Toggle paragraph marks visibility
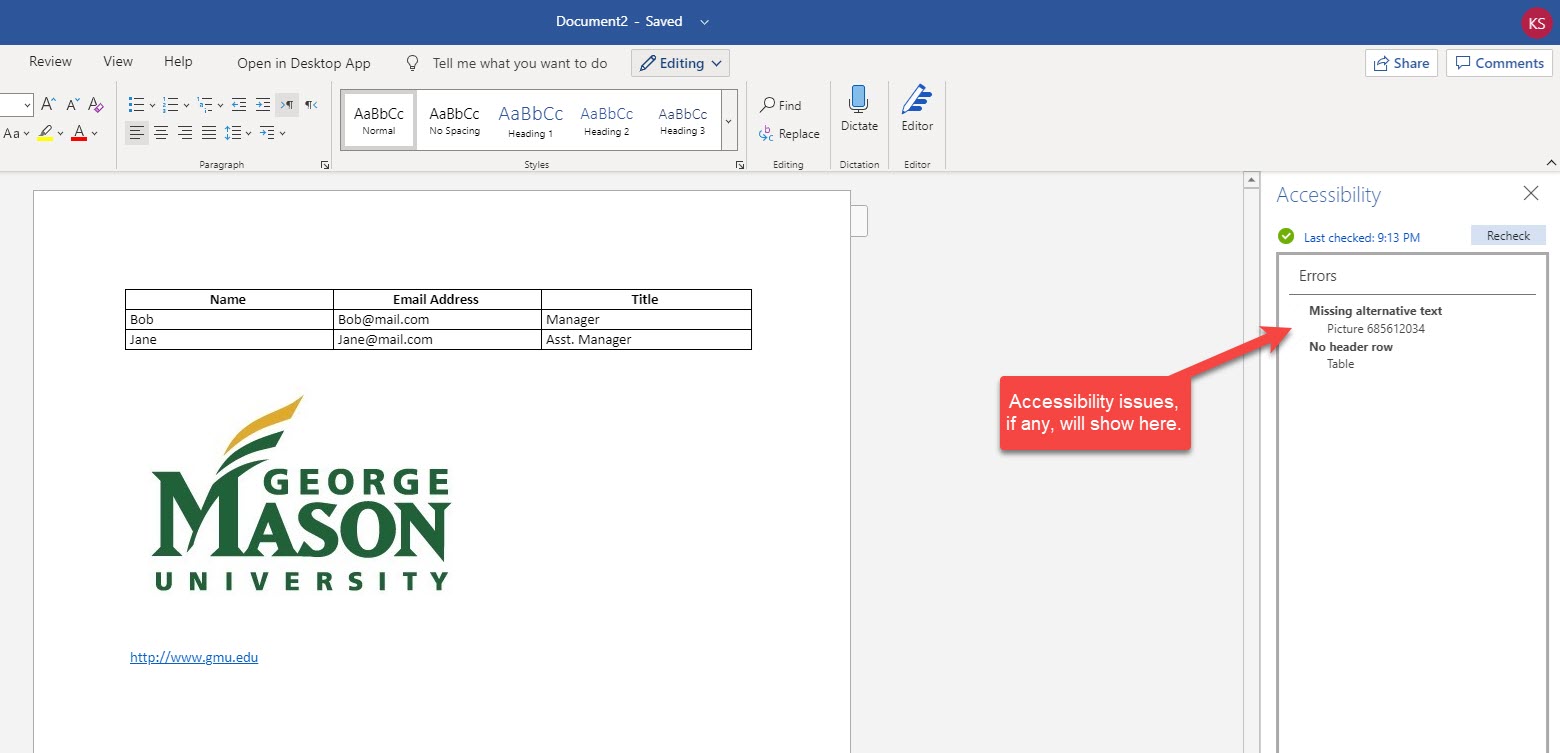Screen dimensions: 1560x753 (310, 103)
